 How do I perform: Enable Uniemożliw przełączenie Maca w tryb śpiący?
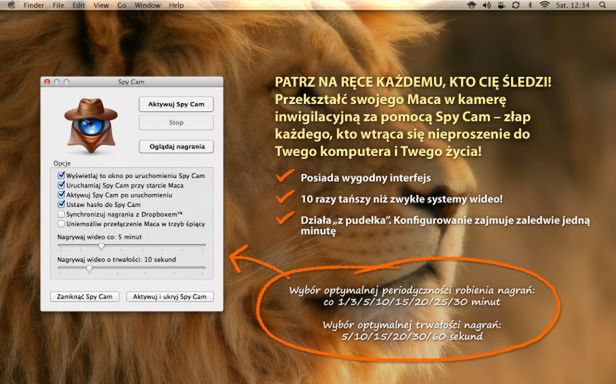point(61,224)
